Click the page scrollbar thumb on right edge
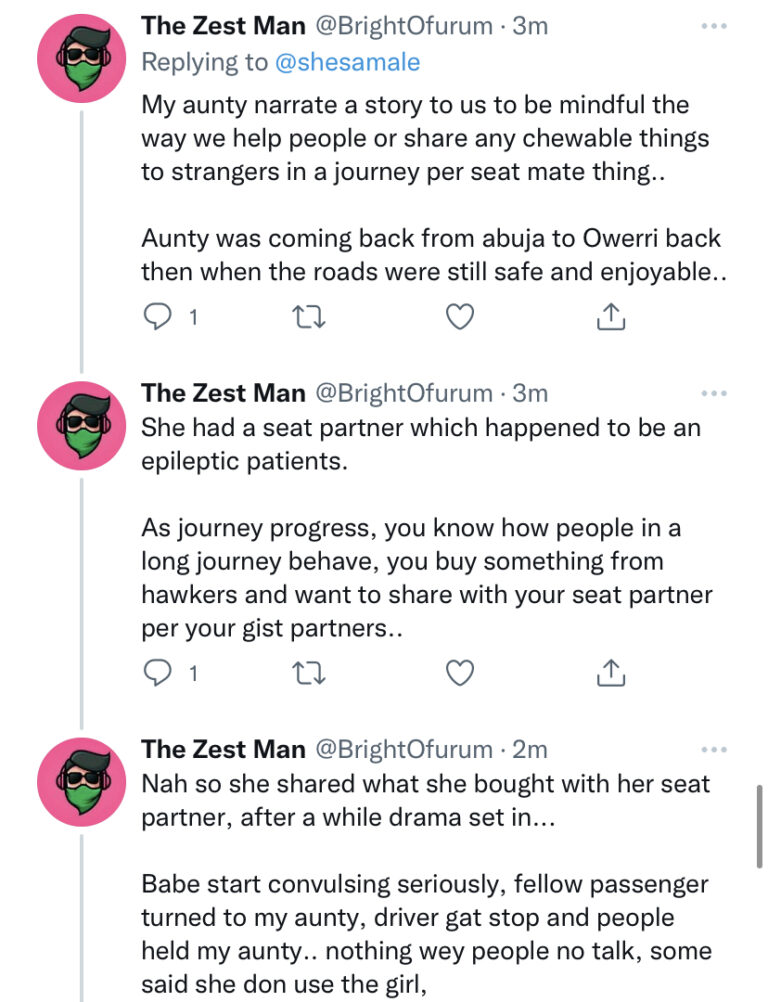Viewport: 768px width, 1002px height. tap(759, 825)
